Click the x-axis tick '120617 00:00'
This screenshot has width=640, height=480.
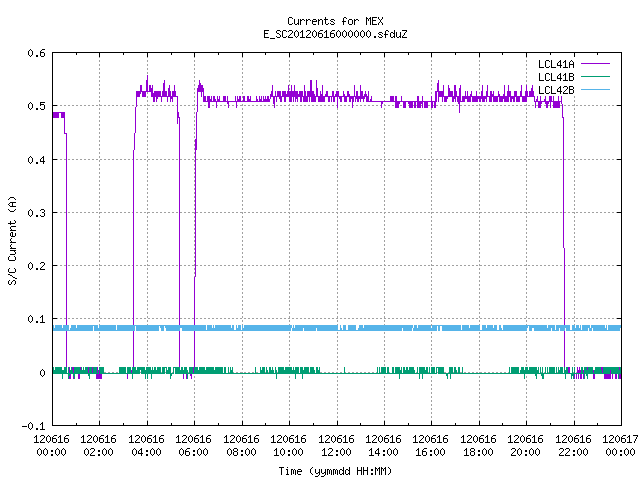(x=620, y=446)
